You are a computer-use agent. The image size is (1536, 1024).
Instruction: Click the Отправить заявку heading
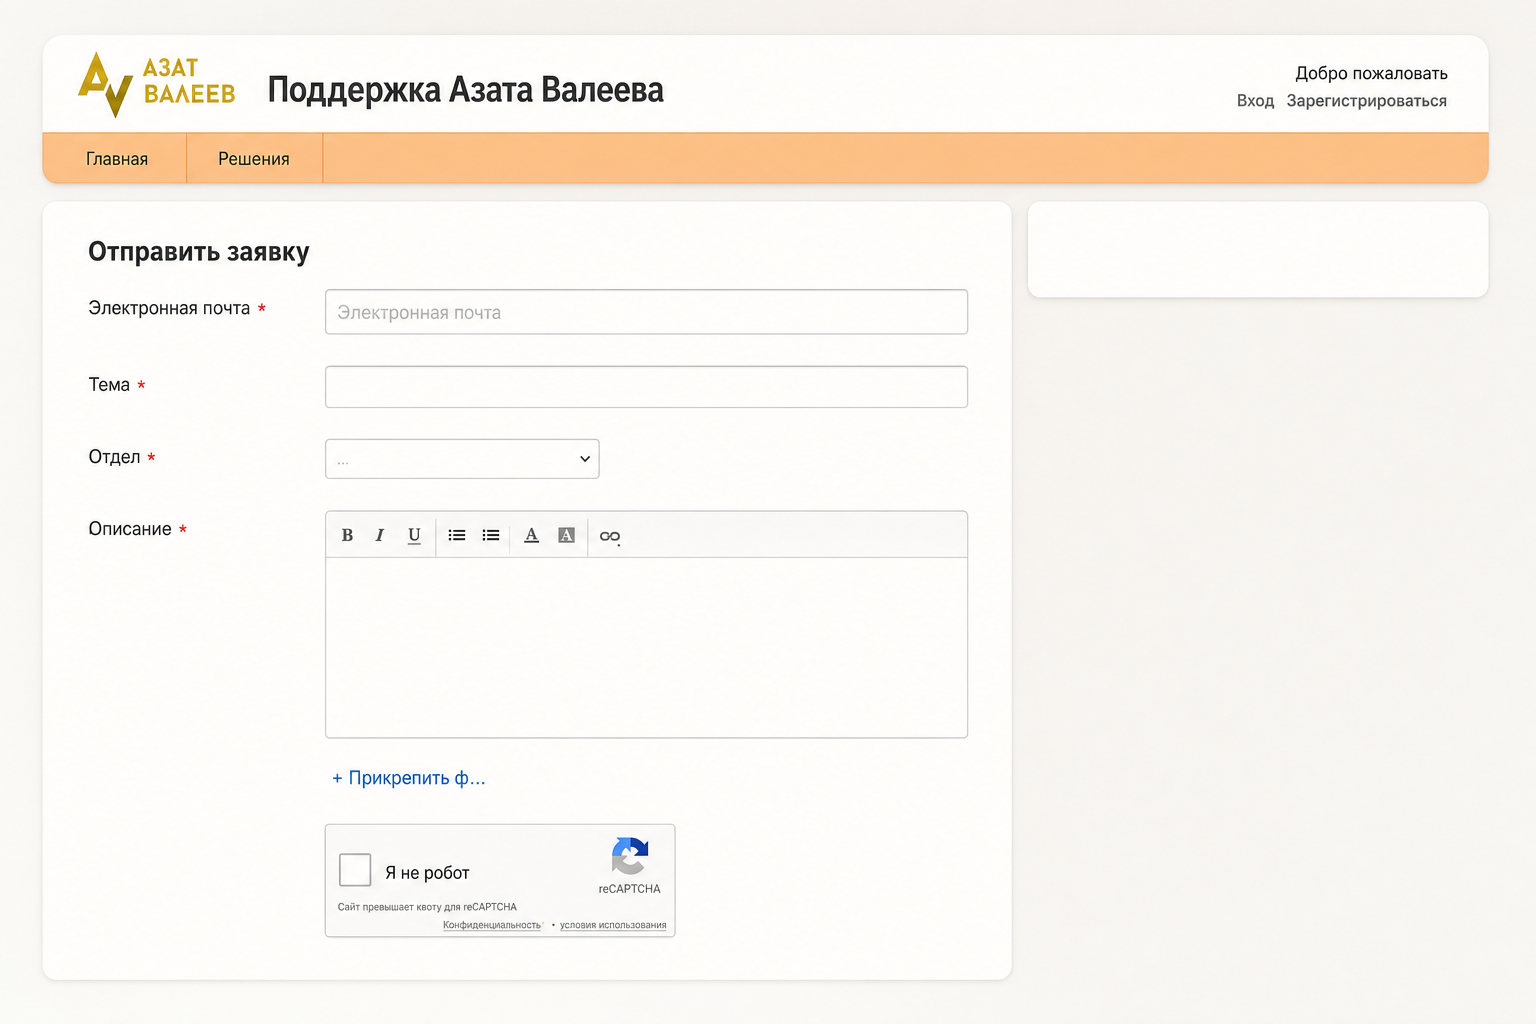tap(199, 252)
